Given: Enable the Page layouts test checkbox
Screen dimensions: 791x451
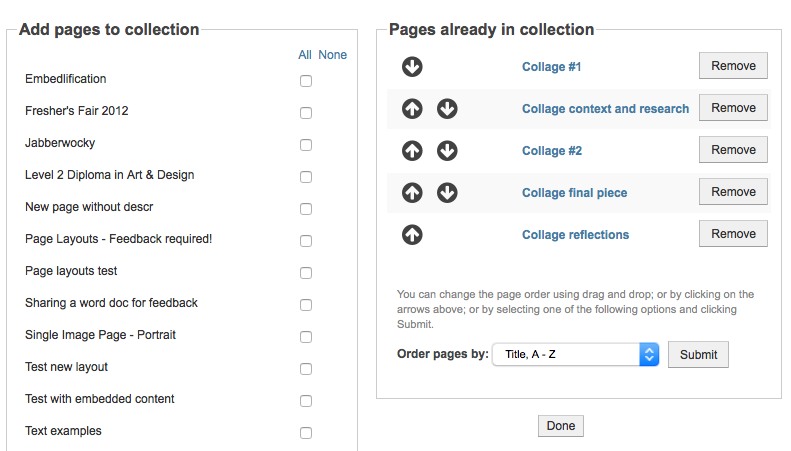Looking at the screenshot, I should coord(306,273).
